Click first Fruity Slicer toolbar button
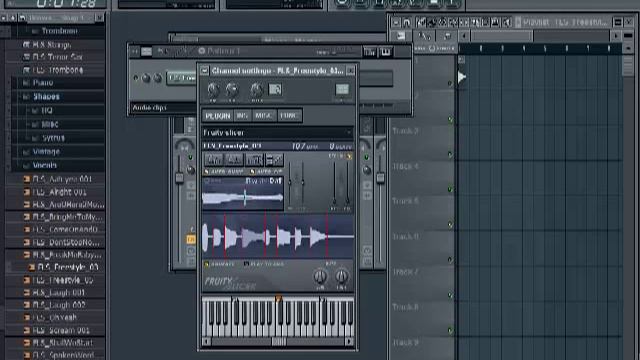This screenshot has width=640, height=360. coord(214,160)
